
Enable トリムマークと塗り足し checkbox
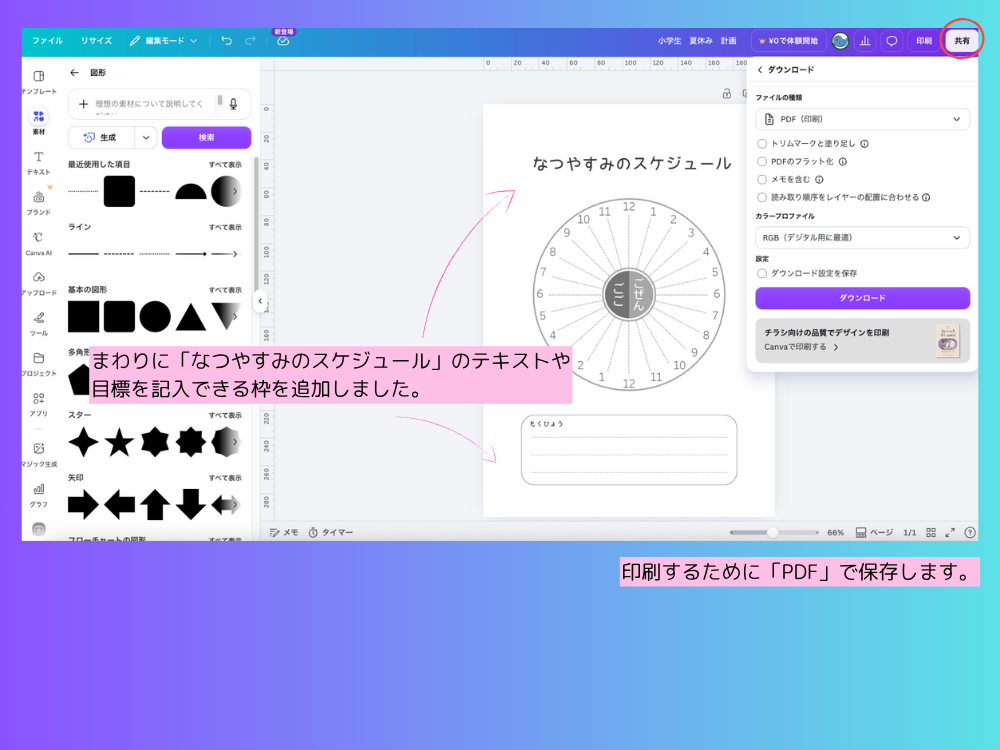761,143
